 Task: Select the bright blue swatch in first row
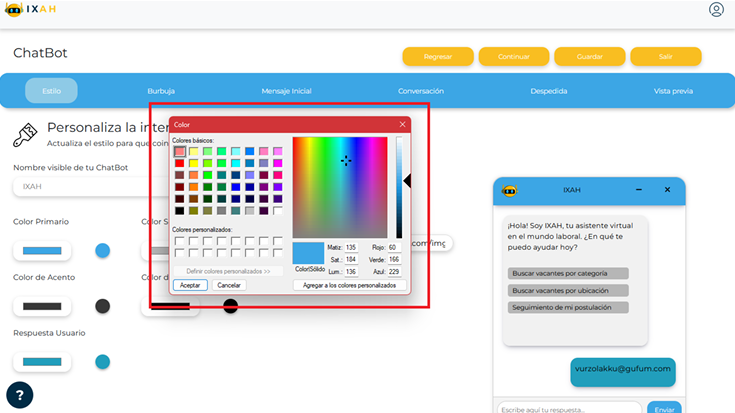(250, 151)
